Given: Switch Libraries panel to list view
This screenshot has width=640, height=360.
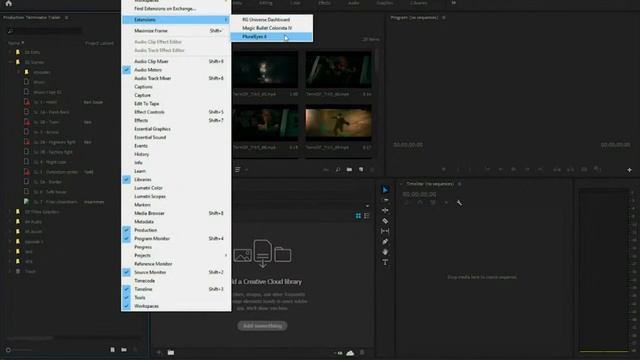Looking at the screenshot, I should click(367, 216).
